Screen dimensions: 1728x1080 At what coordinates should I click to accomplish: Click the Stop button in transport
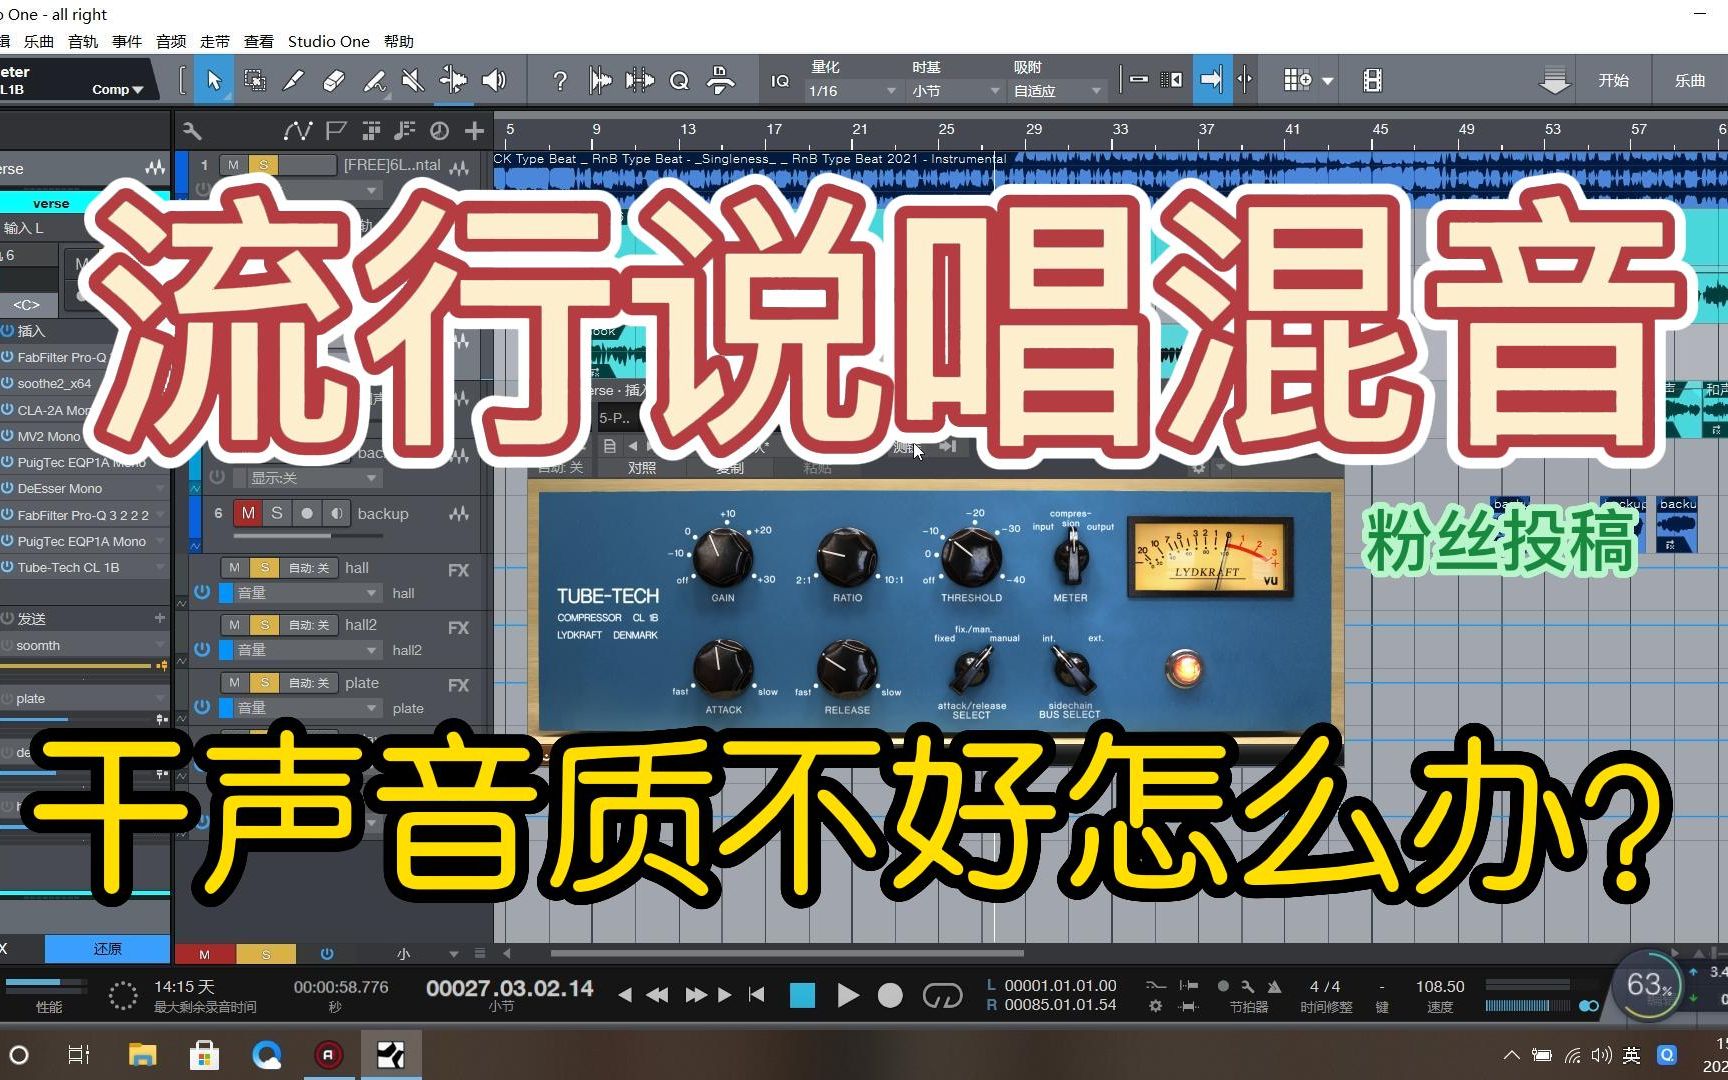tap(802, 995)
